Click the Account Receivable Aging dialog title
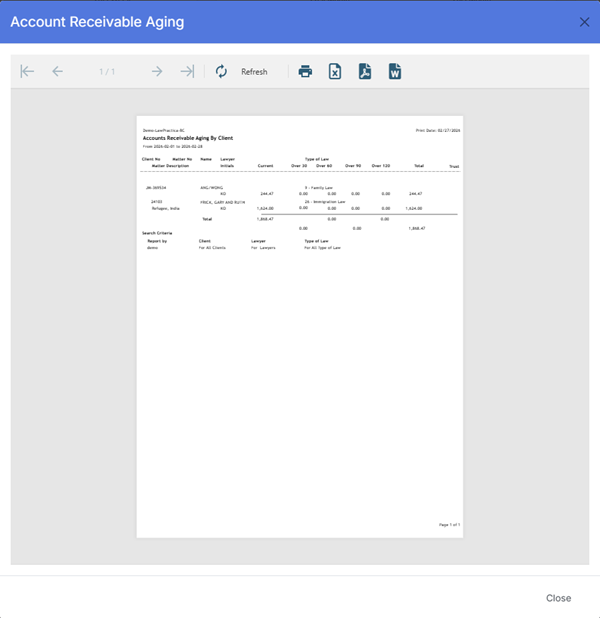 click(97, 22)
